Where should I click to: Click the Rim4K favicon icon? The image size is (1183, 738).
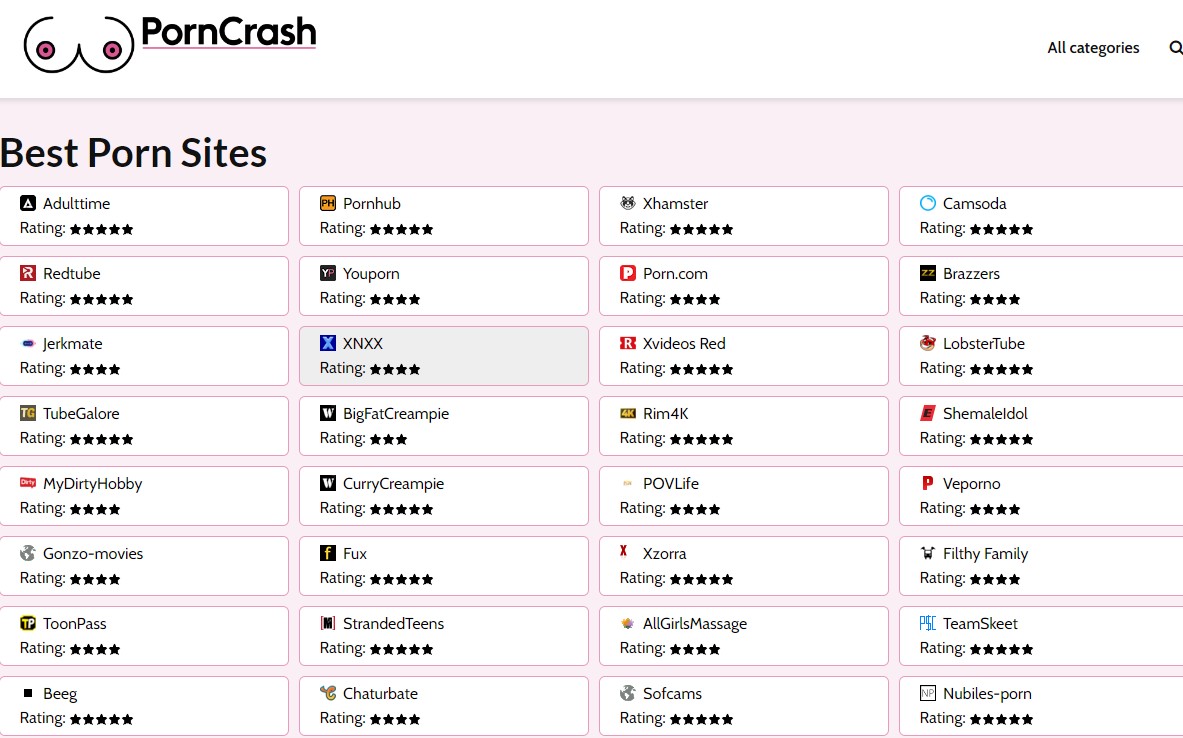point(628,413)
